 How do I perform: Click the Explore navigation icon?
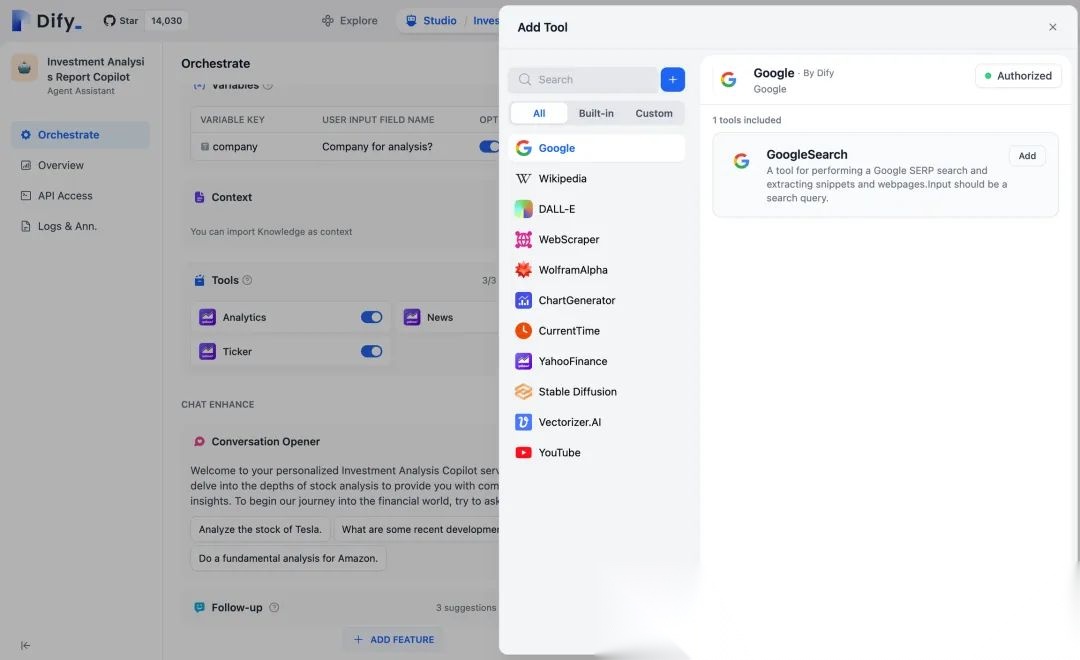coord(328,21)
